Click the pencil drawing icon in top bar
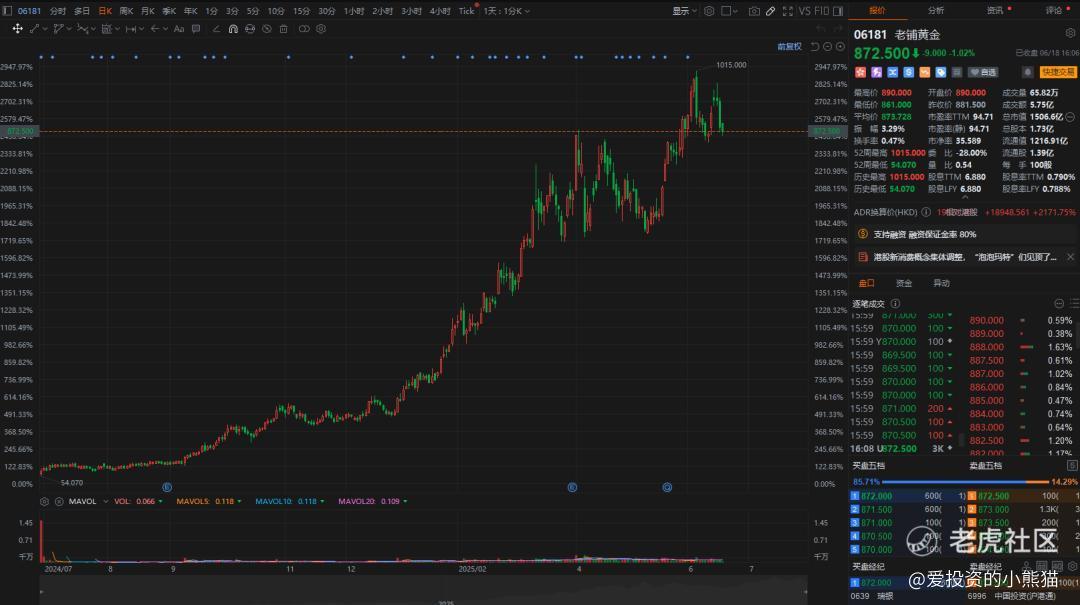The height and width of the screenshot is (605, 1080). pos(771,11)
